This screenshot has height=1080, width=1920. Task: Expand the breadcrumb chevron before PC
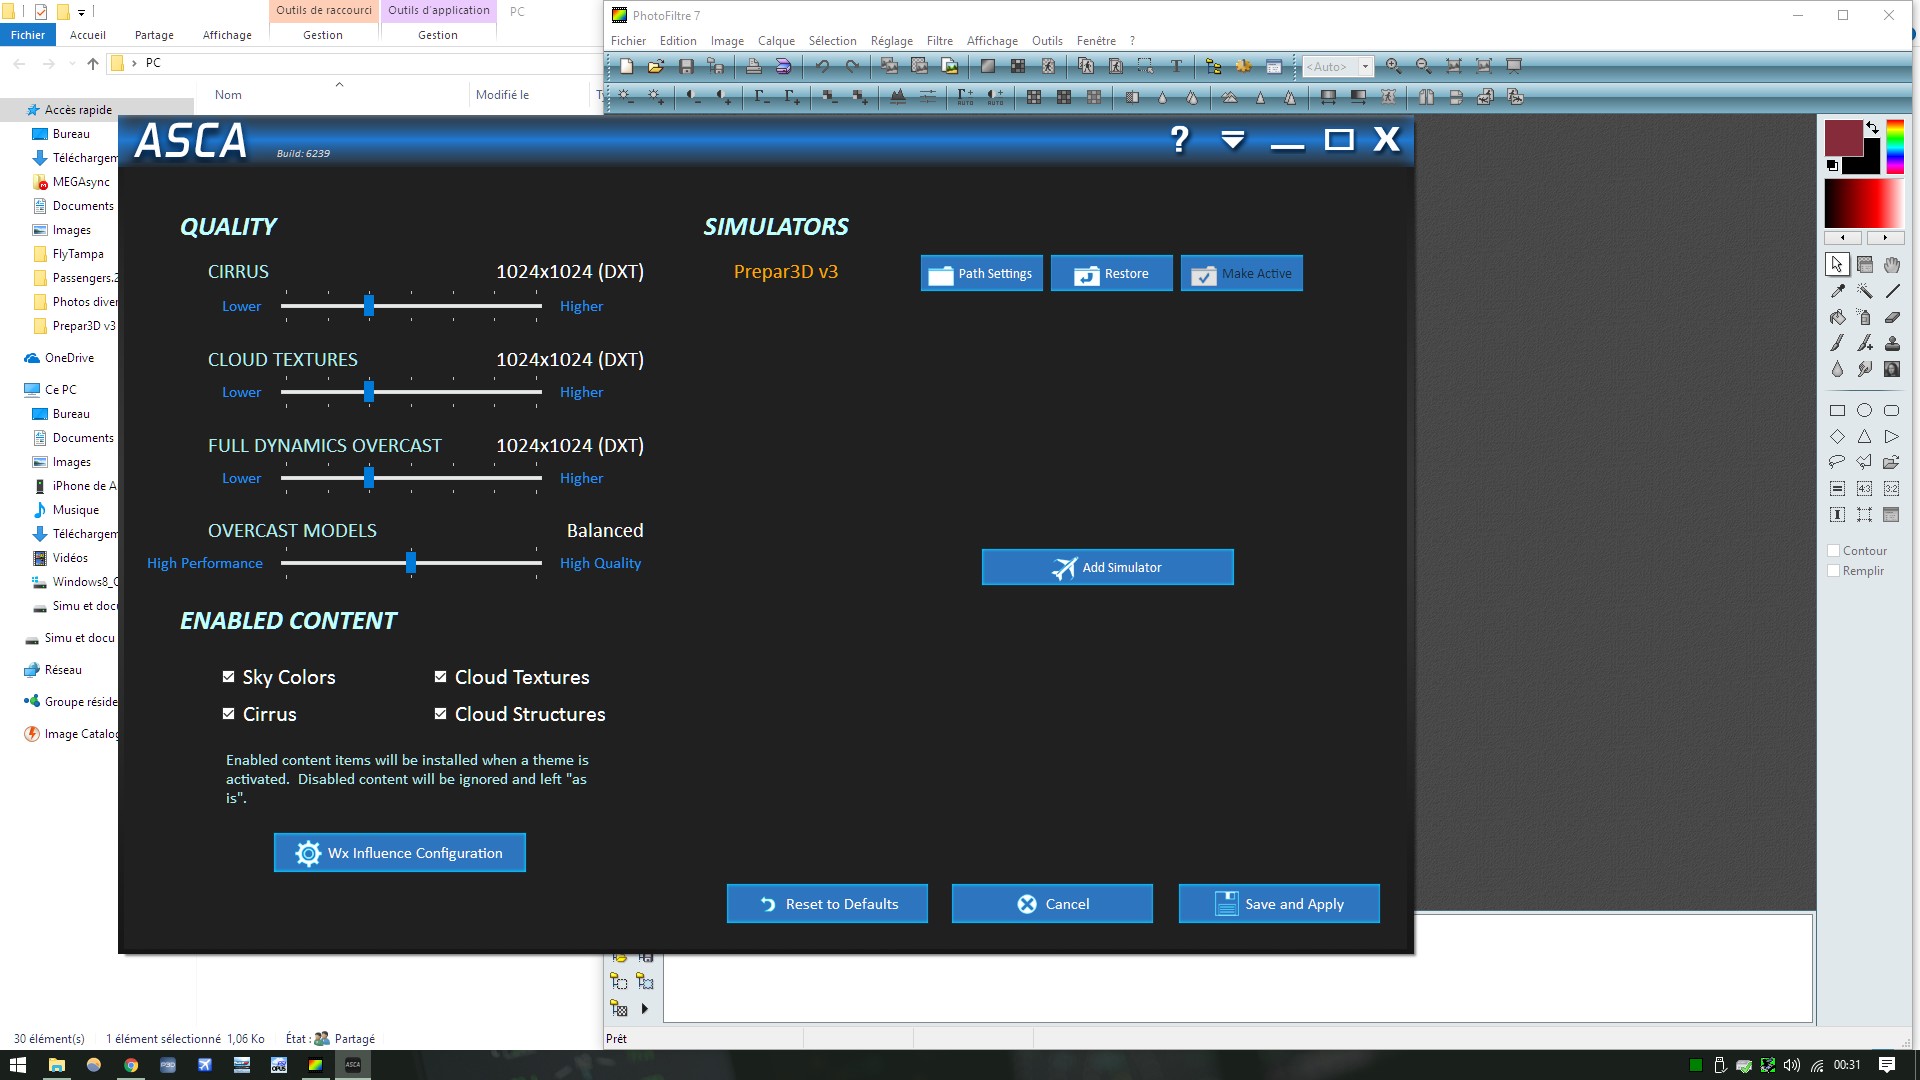pyautogui.click(x=134, y=63)
